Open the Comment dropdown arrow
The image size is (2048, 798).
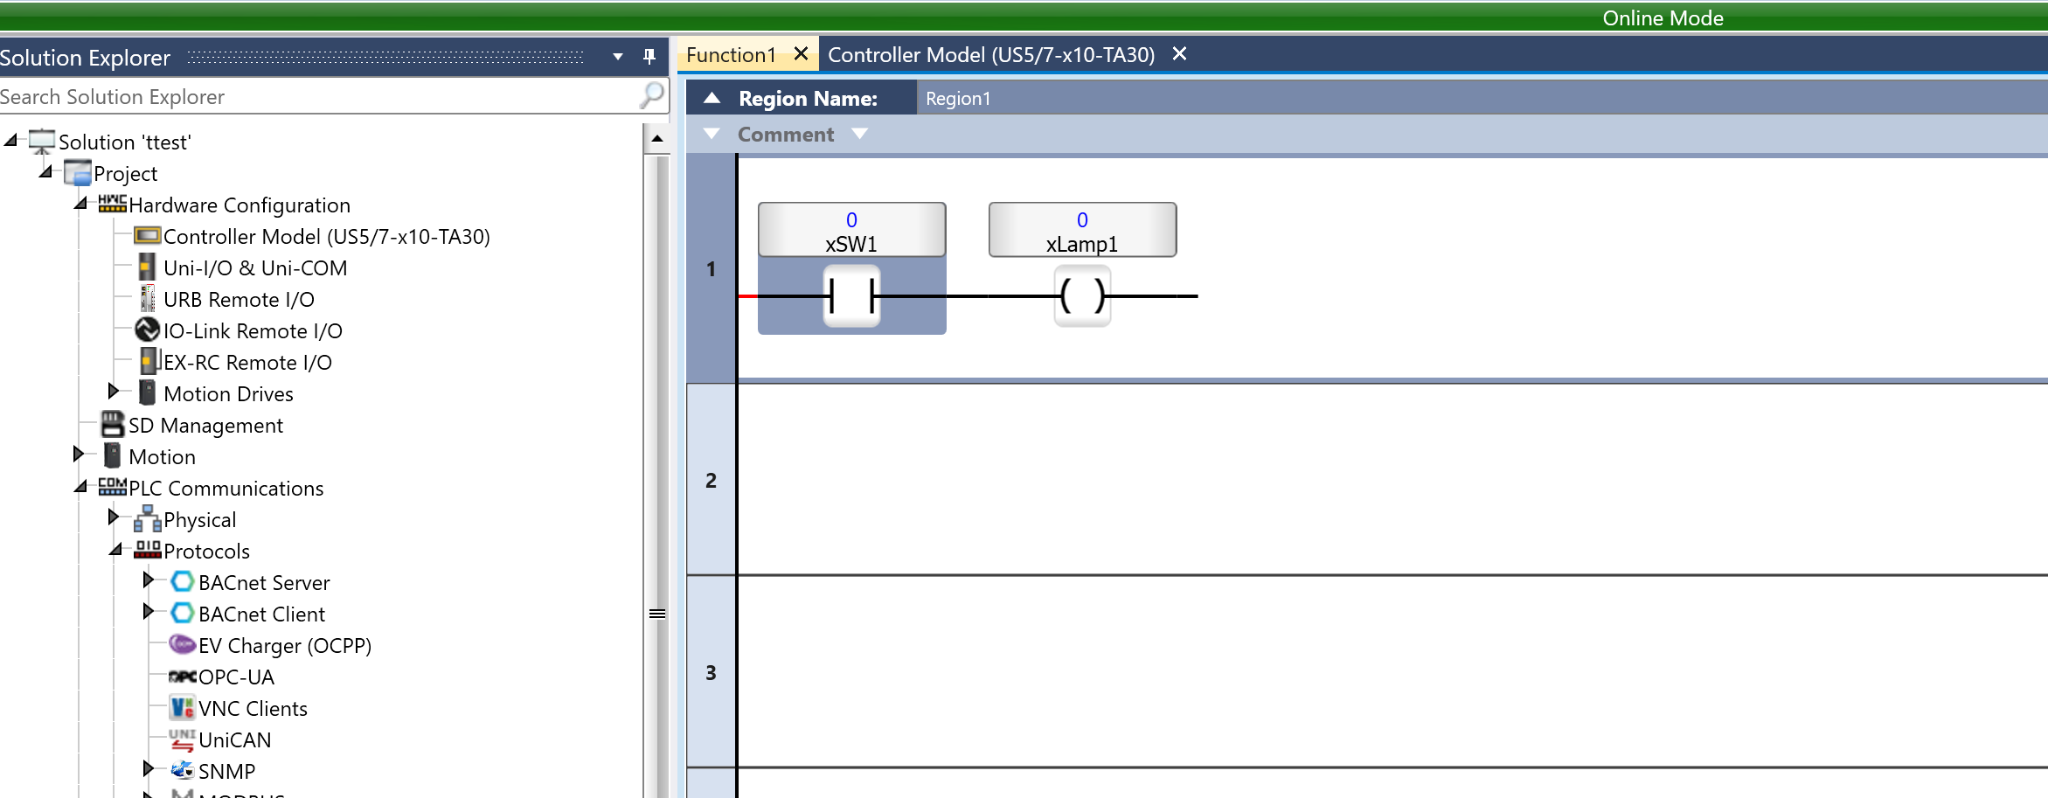(x=859, y=134)
